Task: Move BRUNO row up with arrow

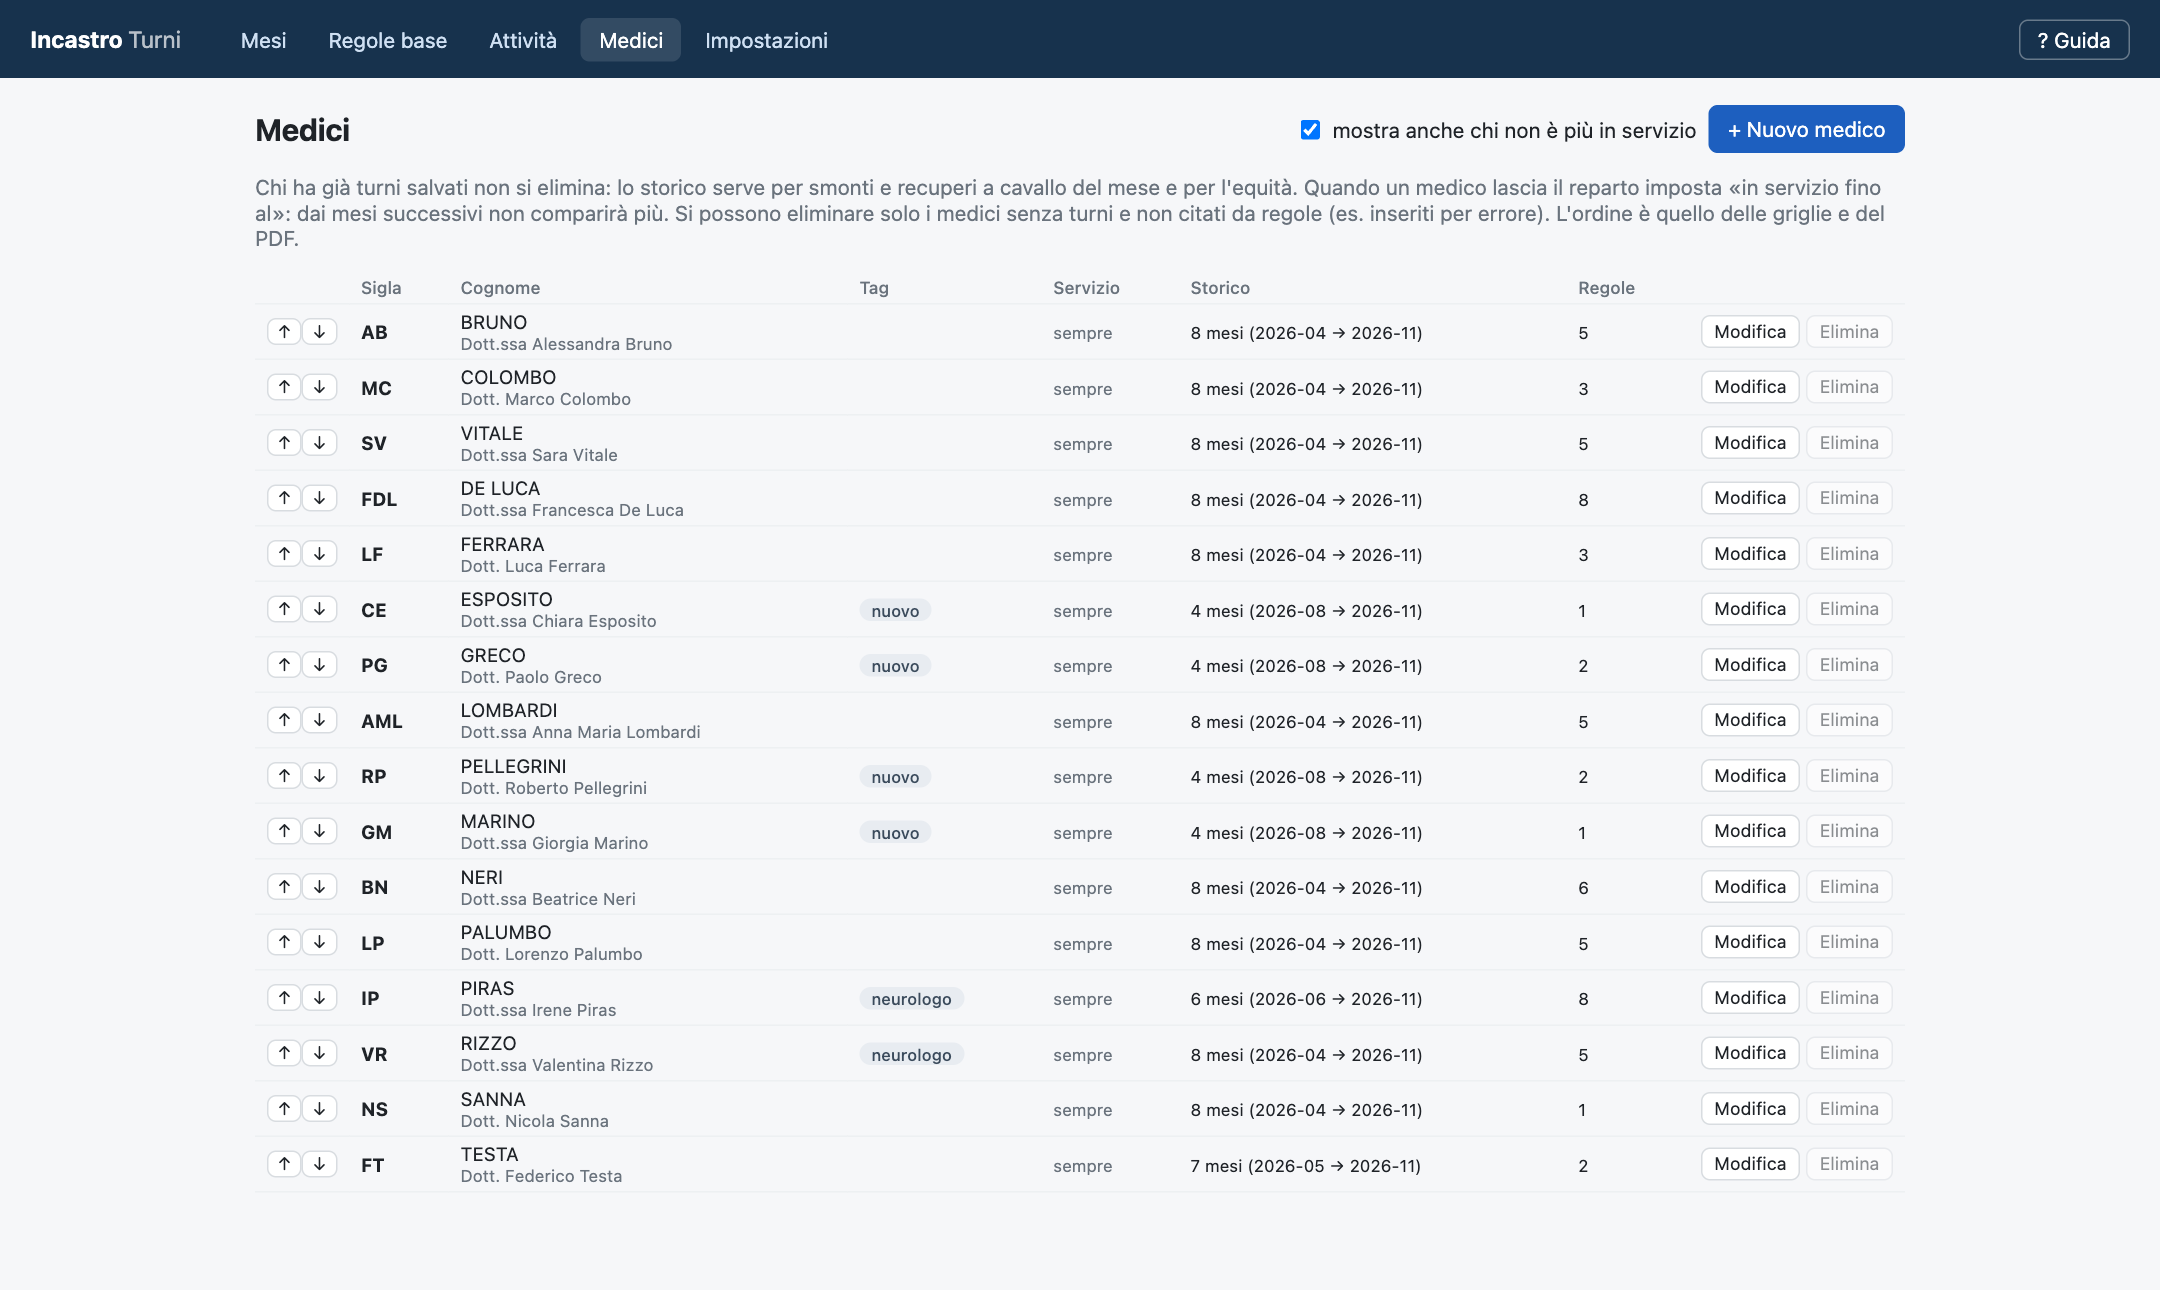Action: pyautogui.click(x=284, y=332)
